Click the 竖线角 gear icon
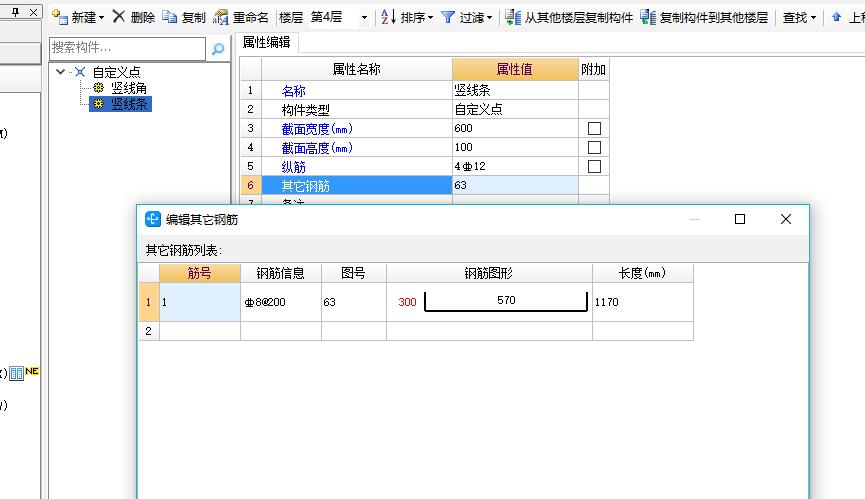Viewport: 865px width, 499px height. tap(99, 88)
